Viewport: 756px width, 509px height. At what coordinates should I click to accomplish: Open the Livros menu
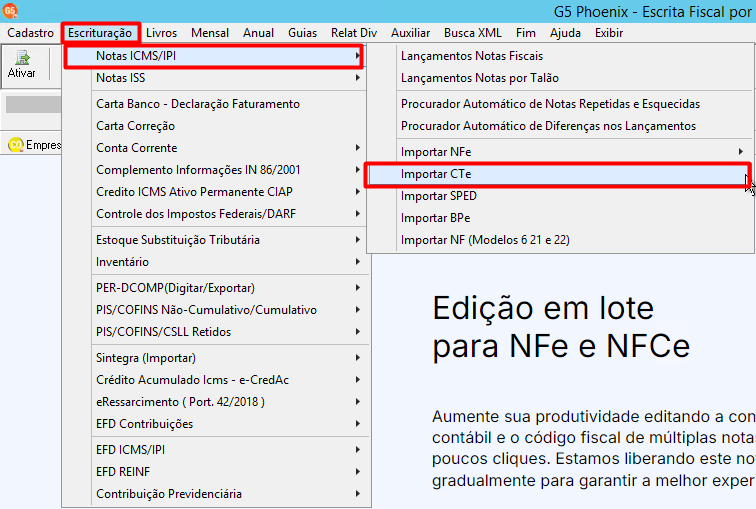point(162,33)
